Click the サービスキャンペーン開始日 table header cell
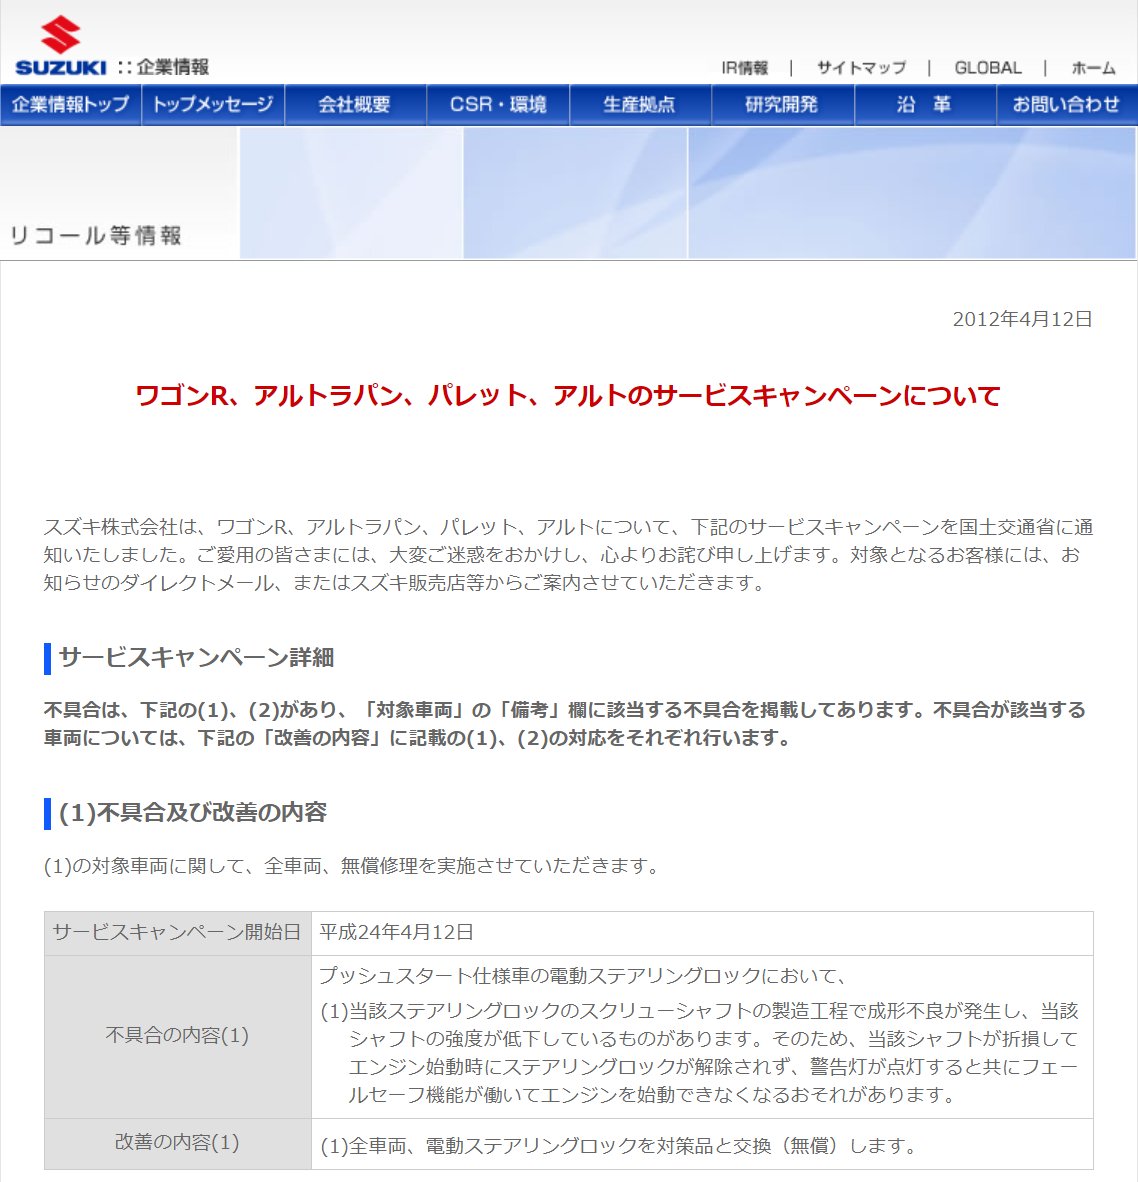This screenshot has height=1182, width=1138. click(178, 933)
